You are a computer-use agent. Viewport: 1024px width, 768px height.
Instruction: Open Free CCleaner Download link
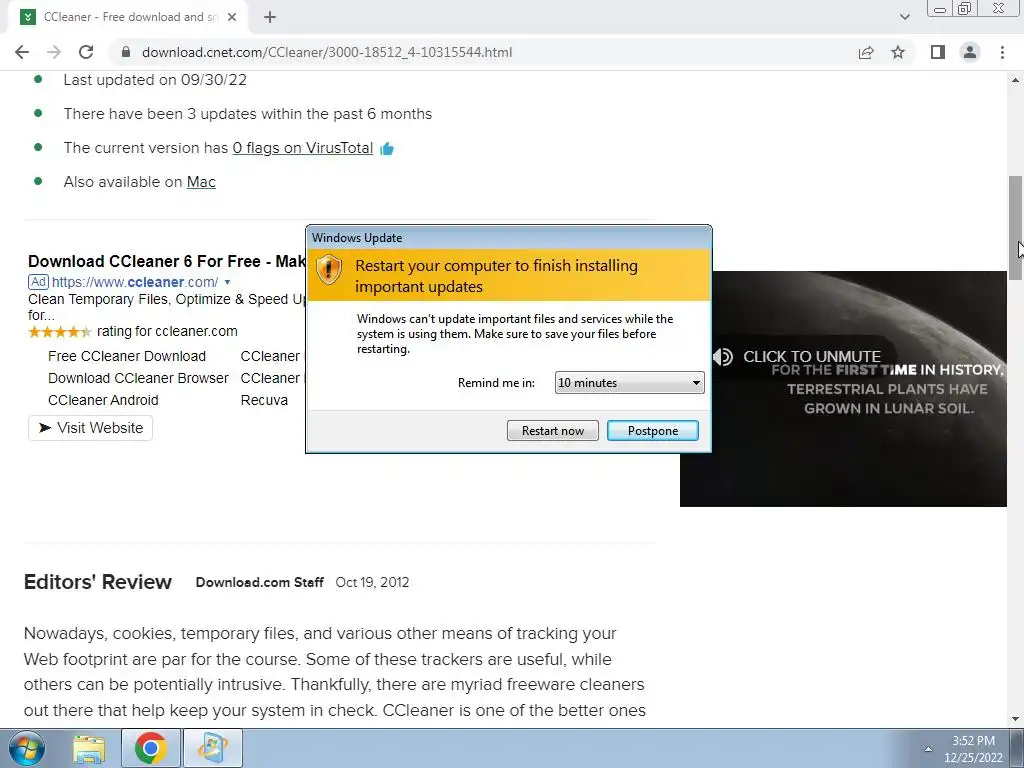coord(127,356)
